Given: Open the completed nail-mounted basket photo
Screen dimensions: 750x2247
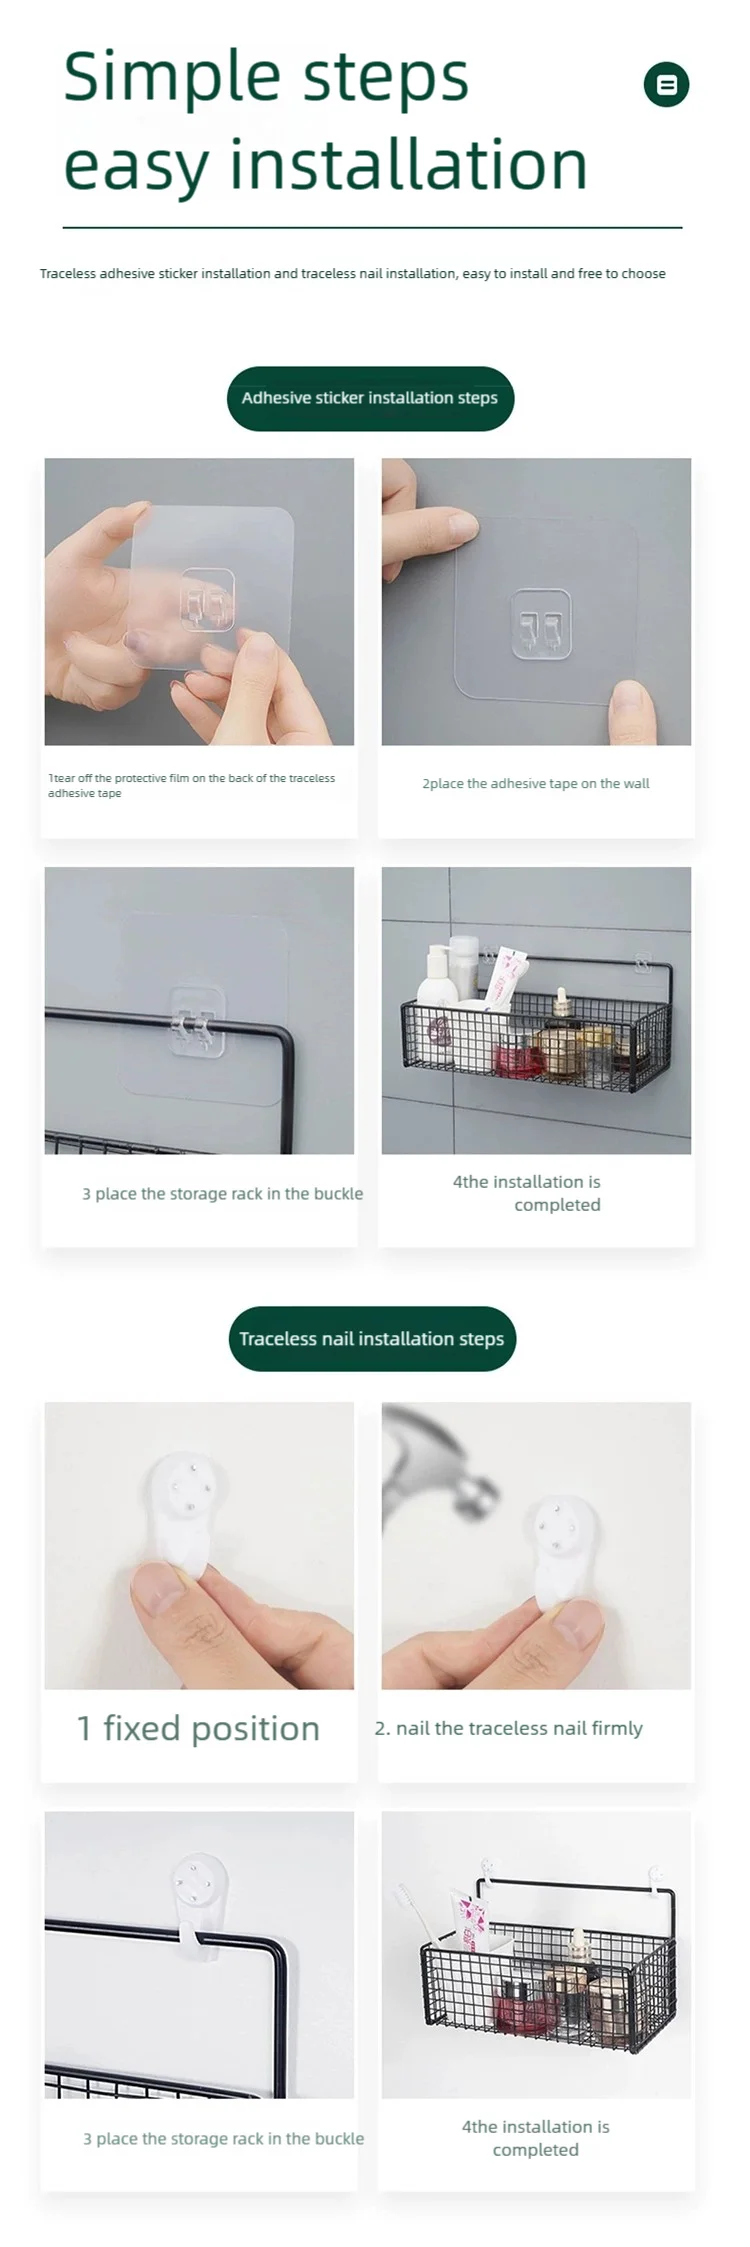Looking at the screenshot, I should pos(536,1954).
